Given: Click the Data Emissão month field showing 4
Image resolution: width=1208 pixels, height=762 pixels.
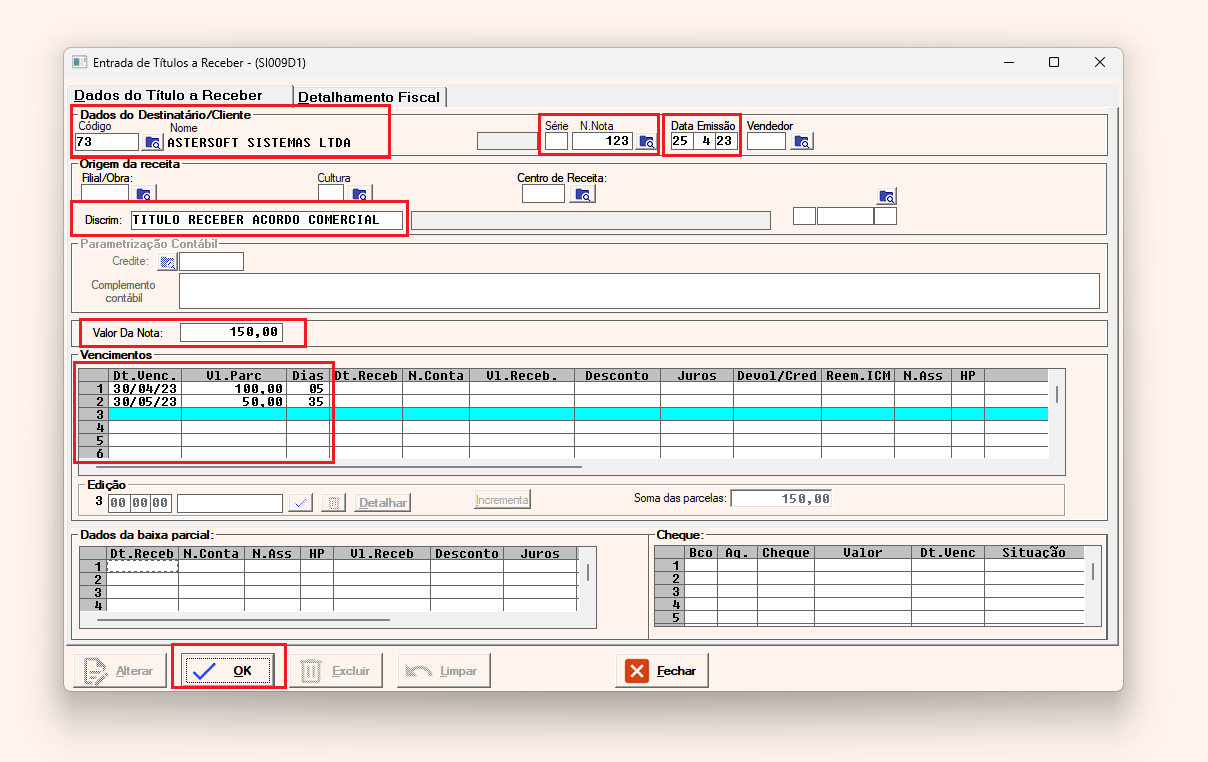Looking at the screenshot, I should tap(702, 141).
